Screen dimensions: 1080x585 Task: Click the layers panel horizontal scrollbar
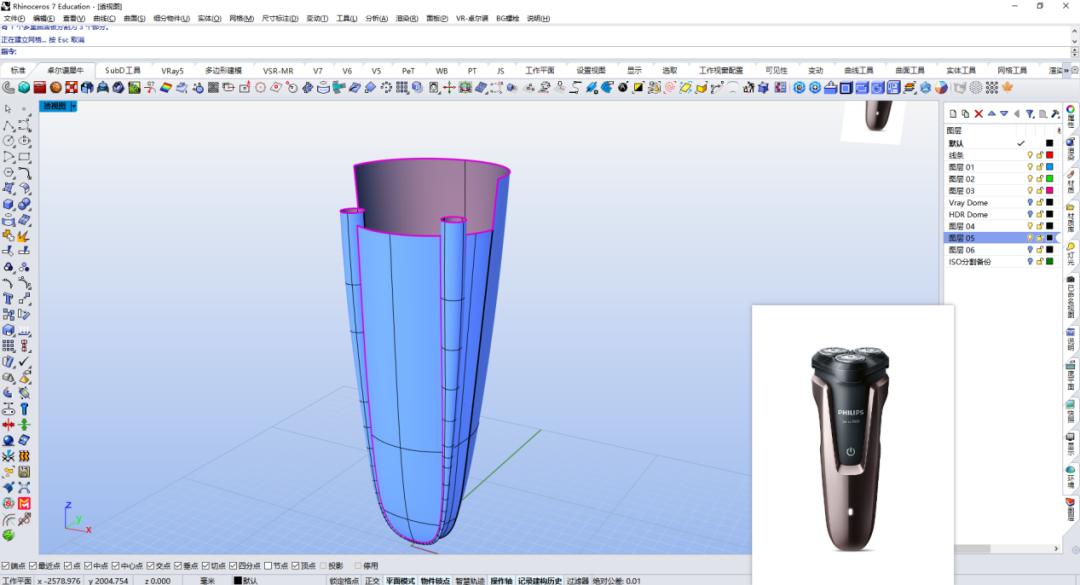click(x=1004, y=548)
